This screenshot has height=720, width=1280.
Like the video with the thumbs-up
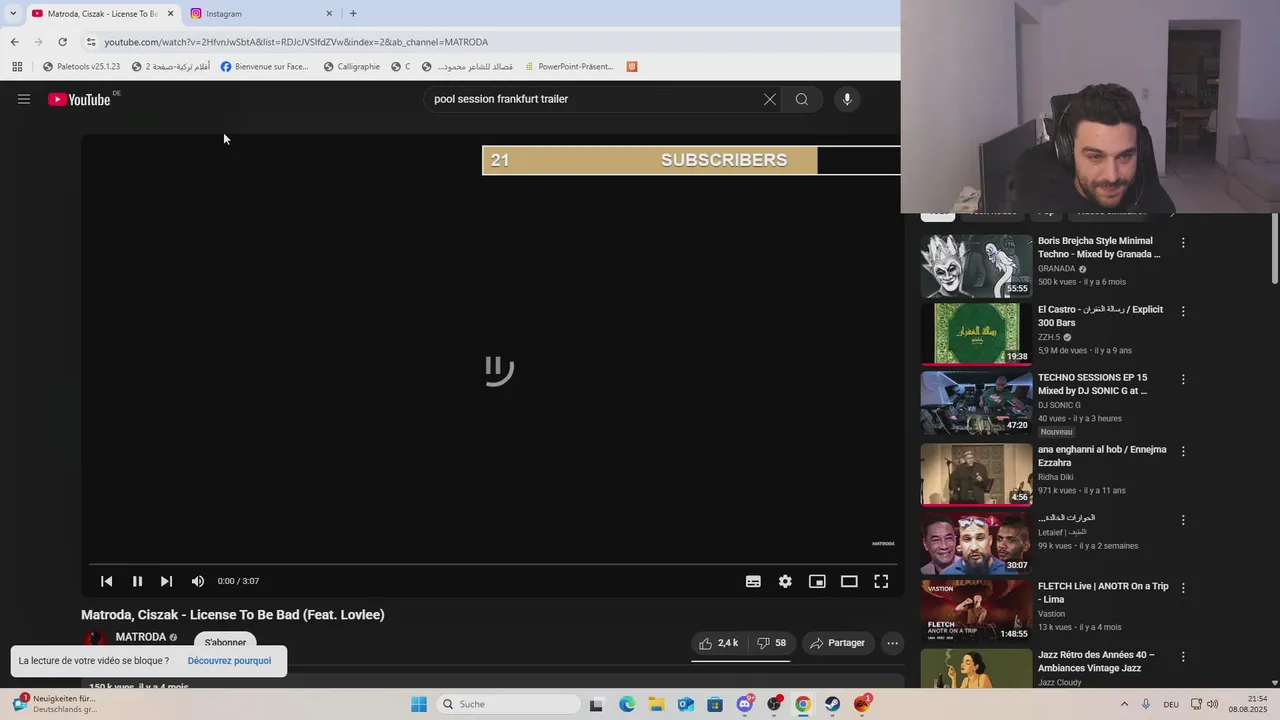719,643
